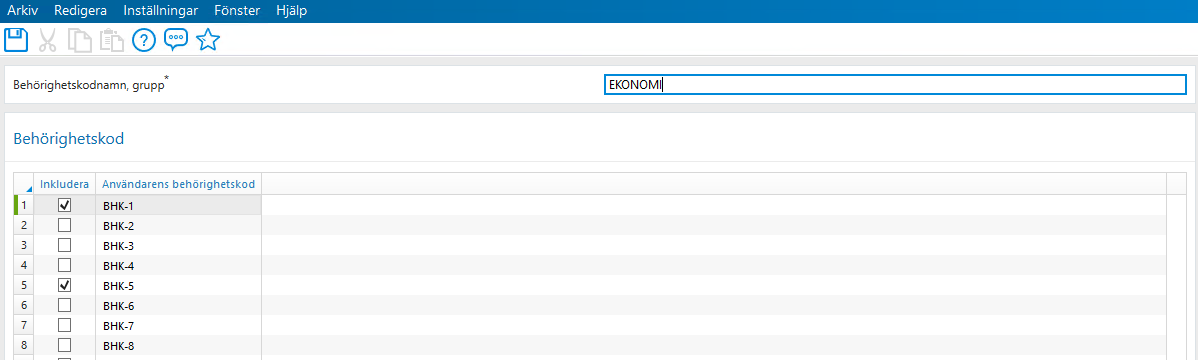Open the chat bubble comment icon

click(x=176, y=40)
